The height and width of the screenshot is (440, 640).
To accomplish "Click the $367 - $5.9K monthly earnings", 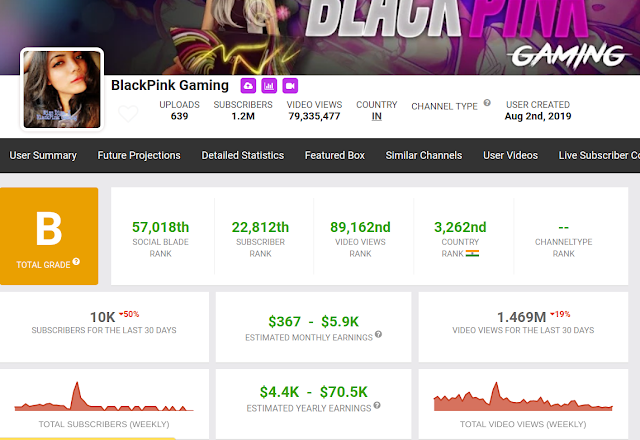I will coord(313,322).
